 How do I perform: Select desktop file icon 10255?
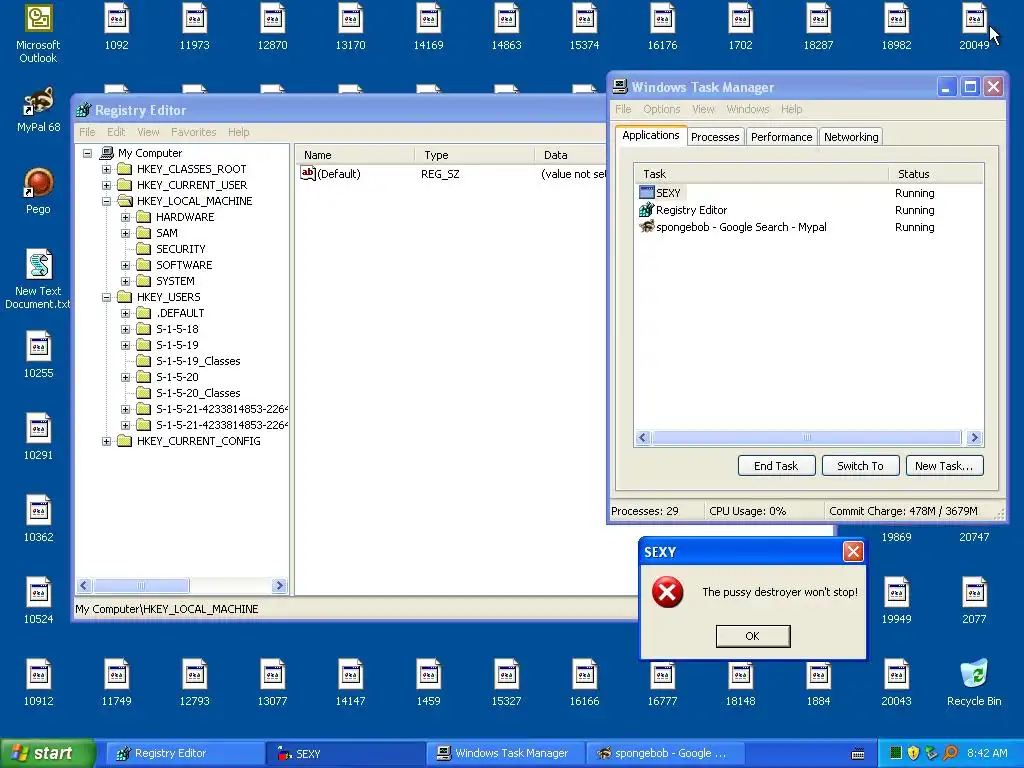pos(38,355)
